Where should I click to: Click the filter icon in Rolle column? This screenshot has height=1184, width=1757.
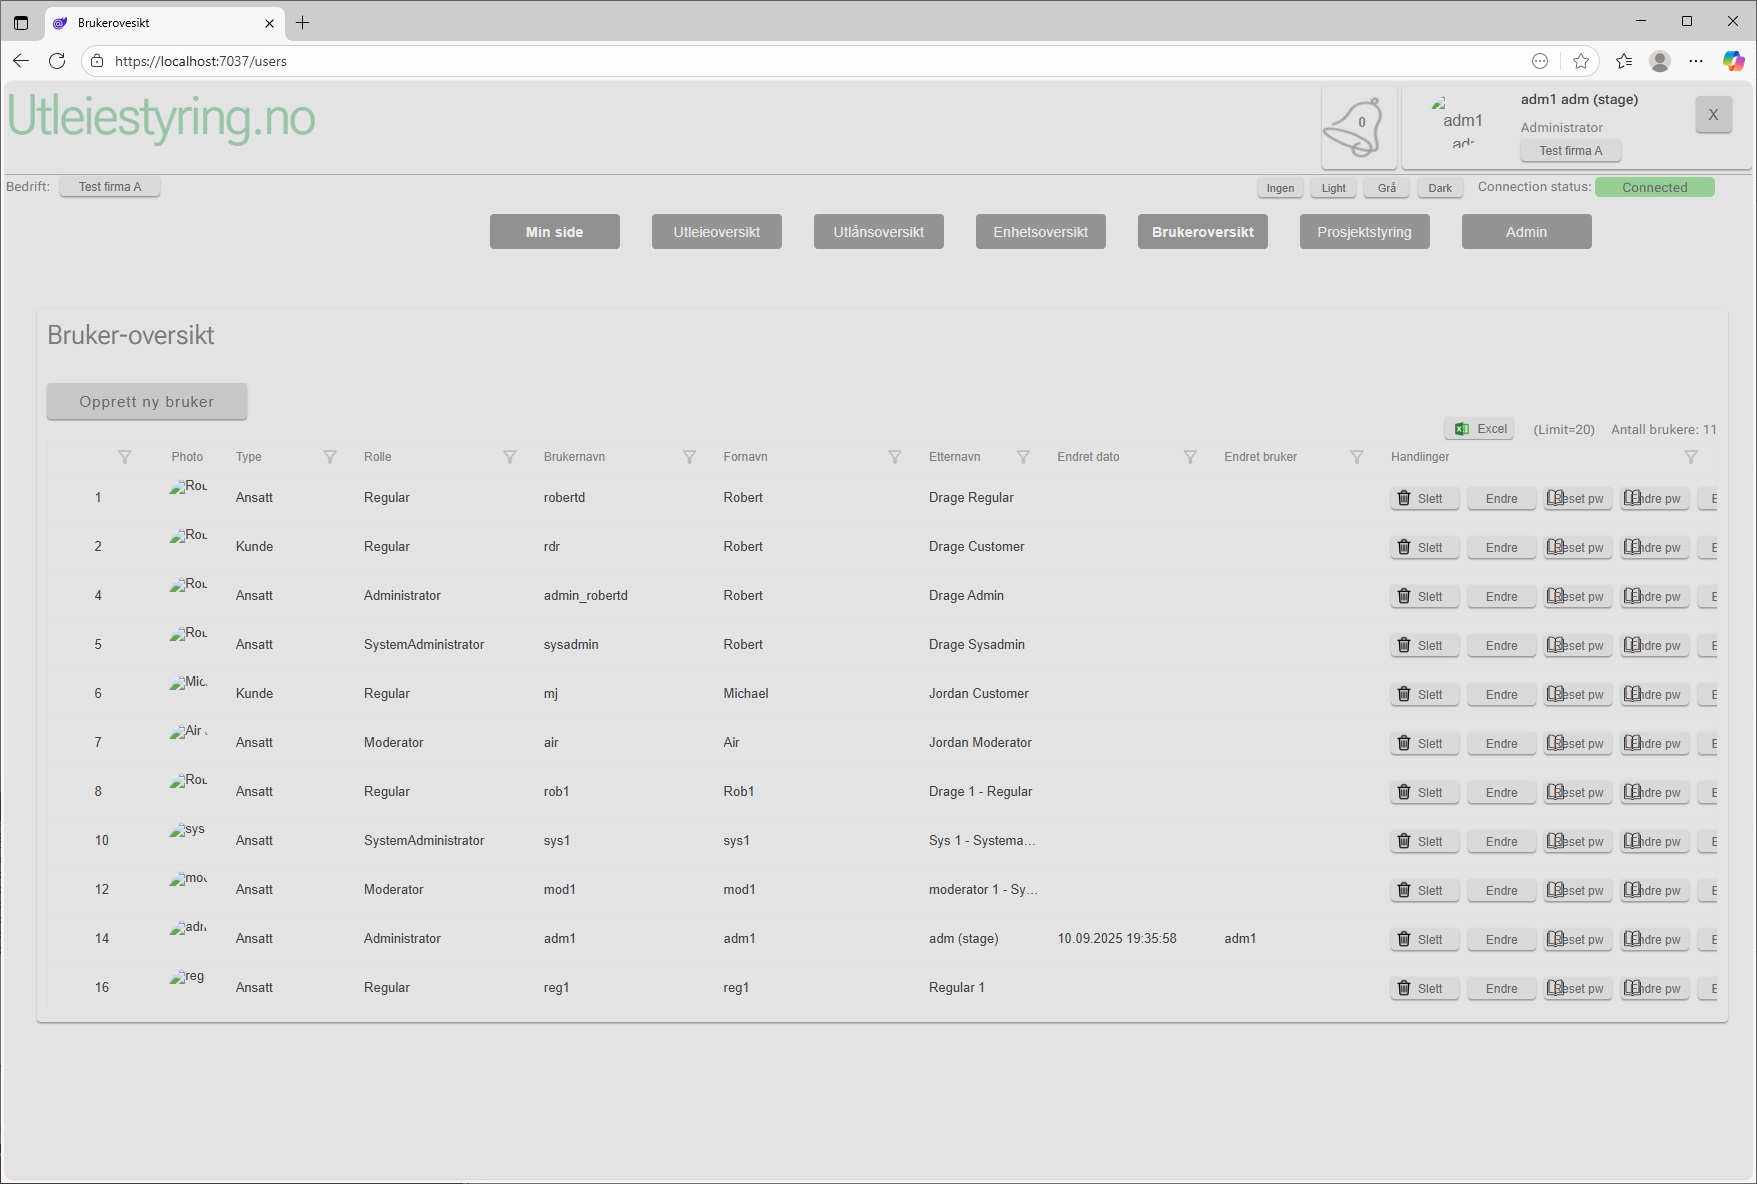pos(509,457)
